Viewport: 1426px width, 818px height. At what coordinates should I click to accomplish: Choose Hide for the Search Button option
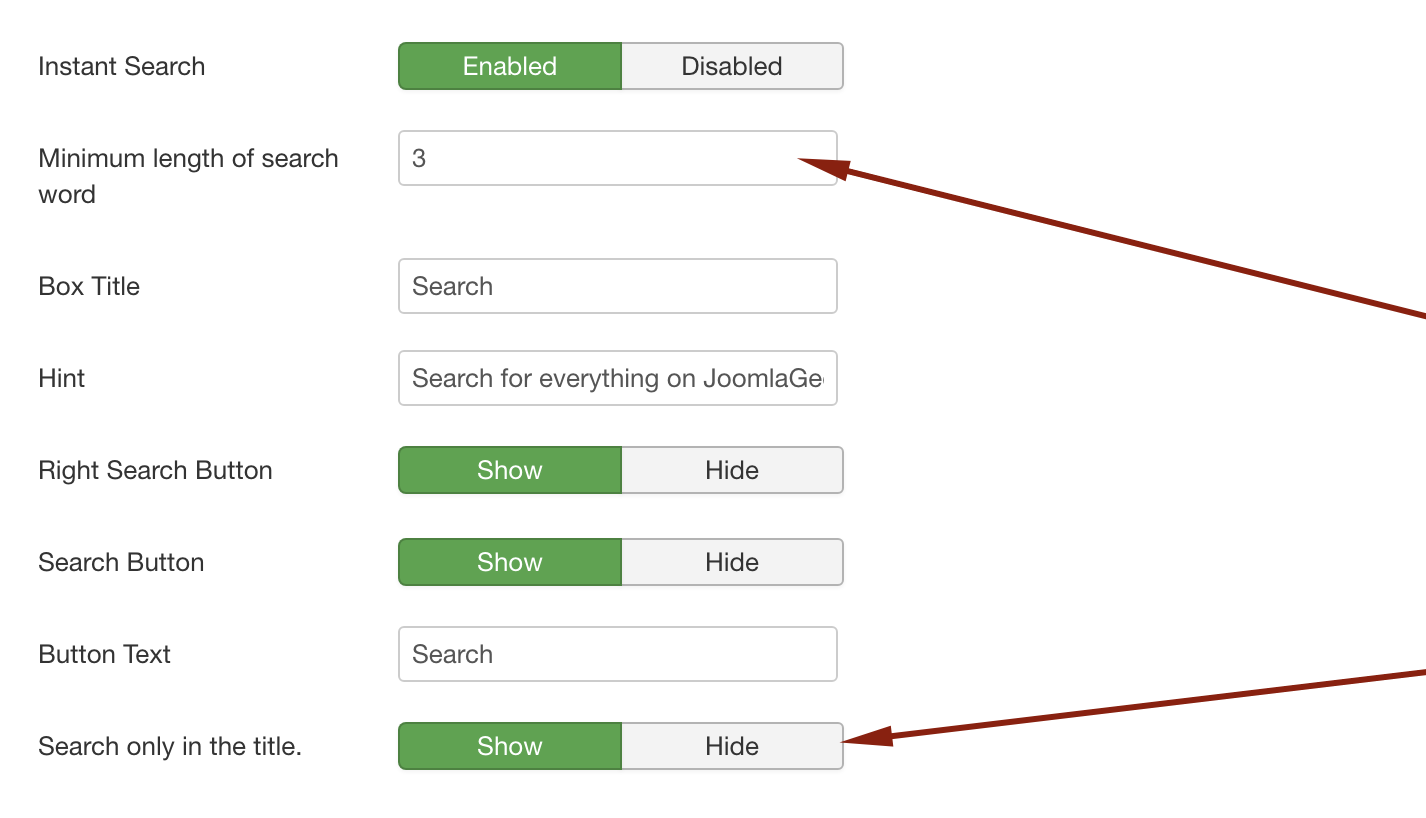coord(732,562)
